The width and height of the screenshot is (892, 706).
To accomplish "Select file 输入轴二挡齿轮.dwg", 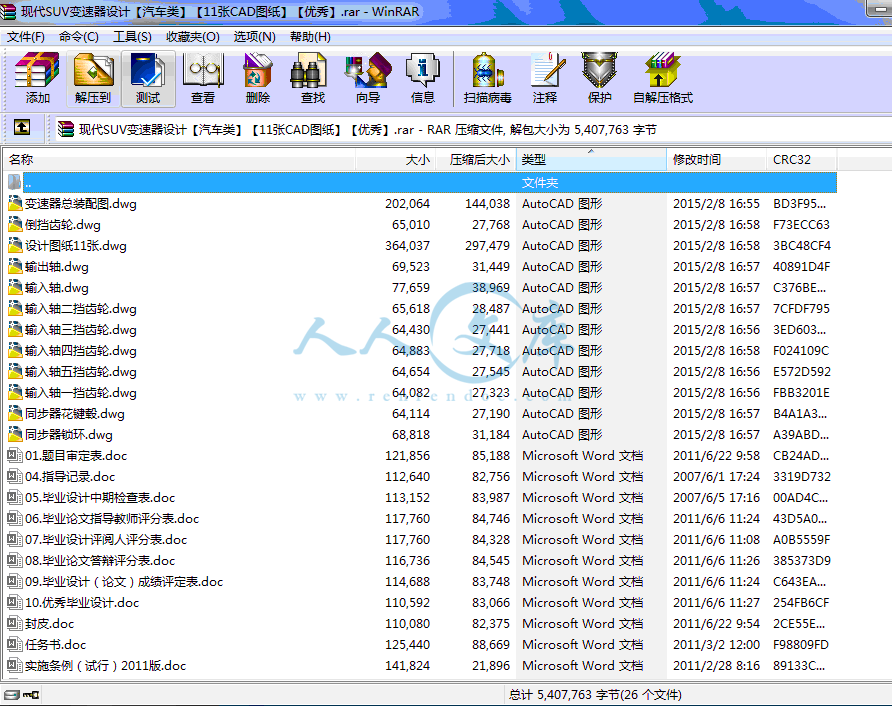I will [x=80, y=308].
